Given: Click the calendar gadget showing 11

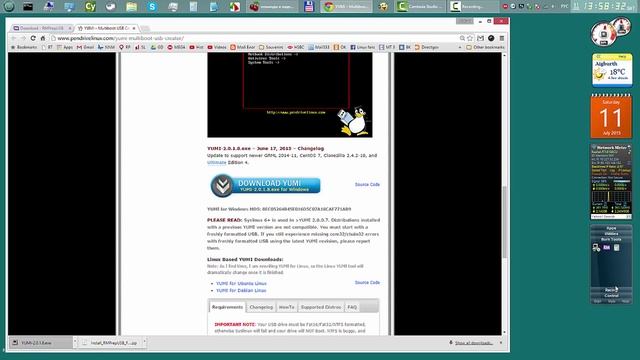Looking at the screenshot, I should point(611,116).
